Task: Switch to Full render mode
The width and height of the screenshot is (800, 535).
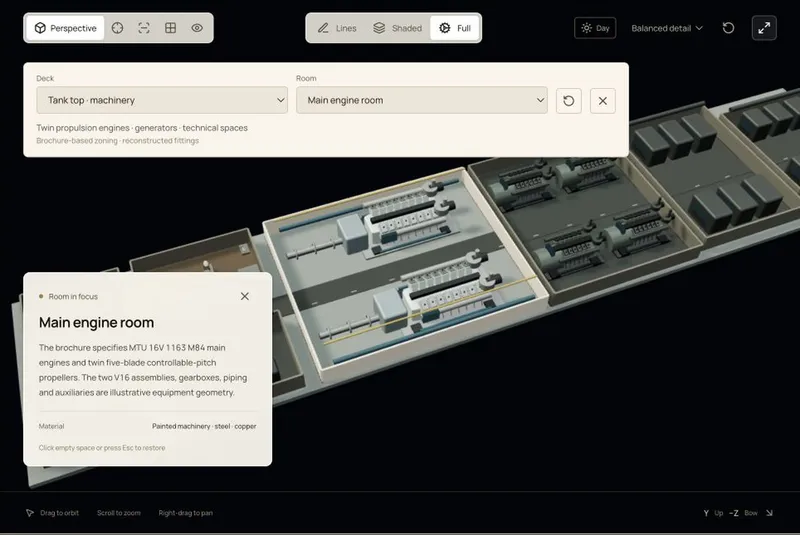Action: (455, 28)
